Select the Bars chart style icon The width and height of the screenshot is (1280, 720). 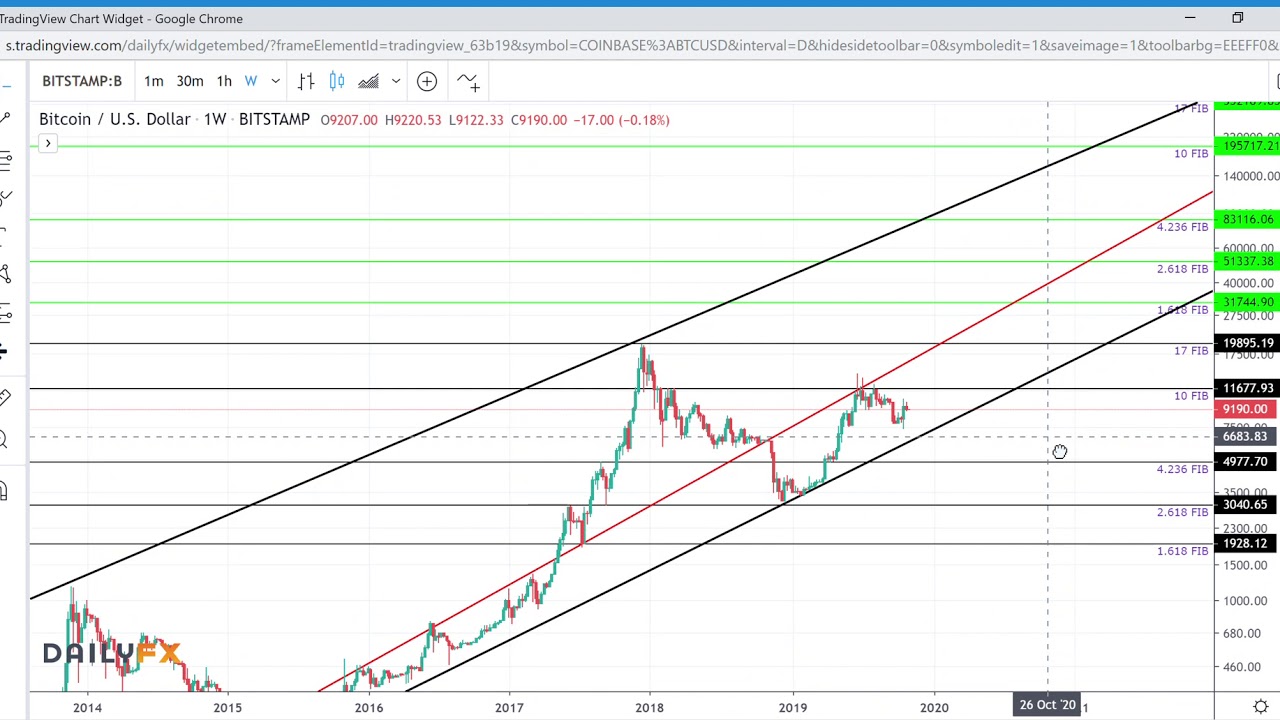(306, 81)
